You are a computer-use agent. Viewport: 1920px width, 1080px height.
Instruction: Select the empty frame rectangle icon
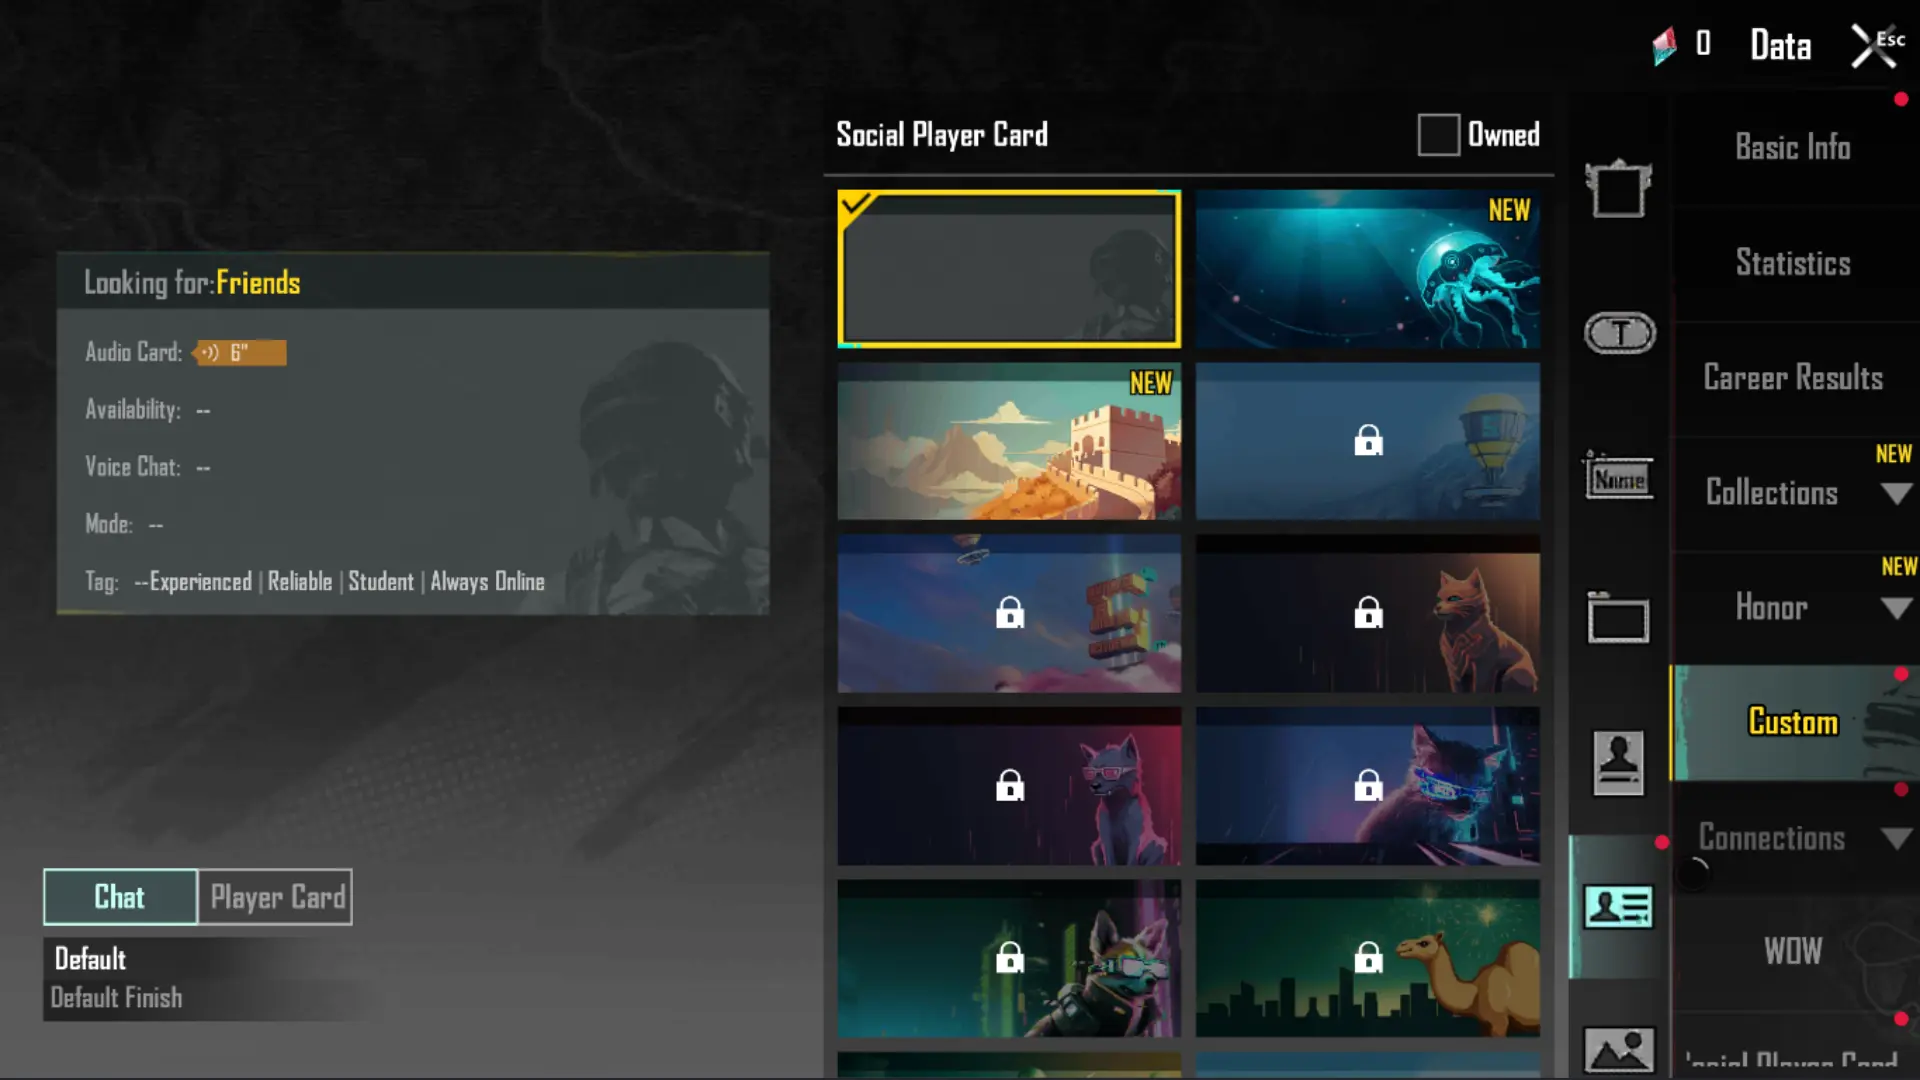[1619, 619]
